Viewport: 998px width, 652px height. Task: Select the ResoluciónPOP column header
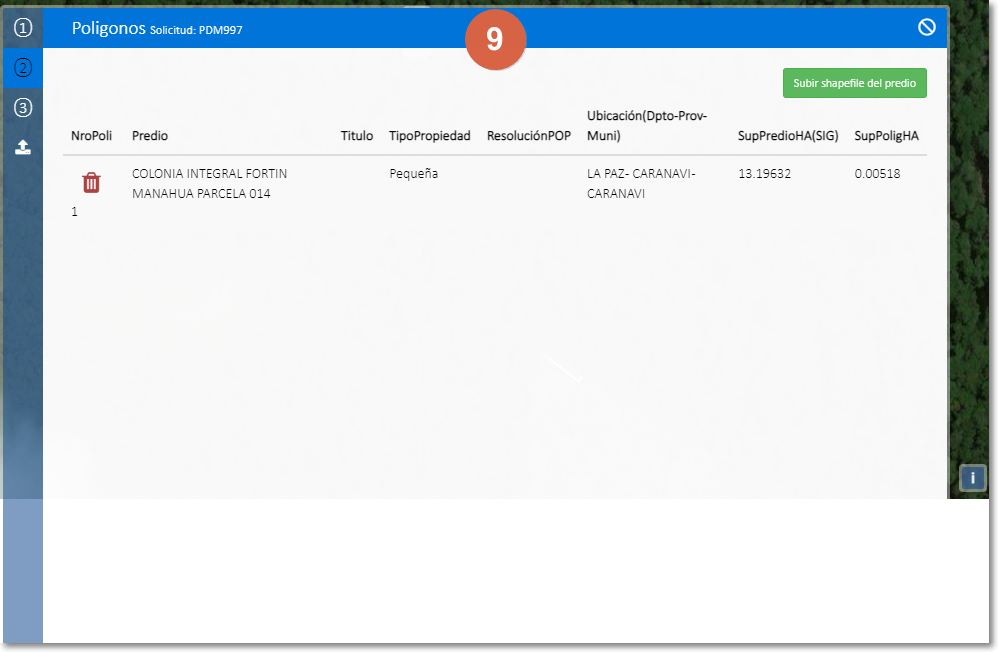528,136
